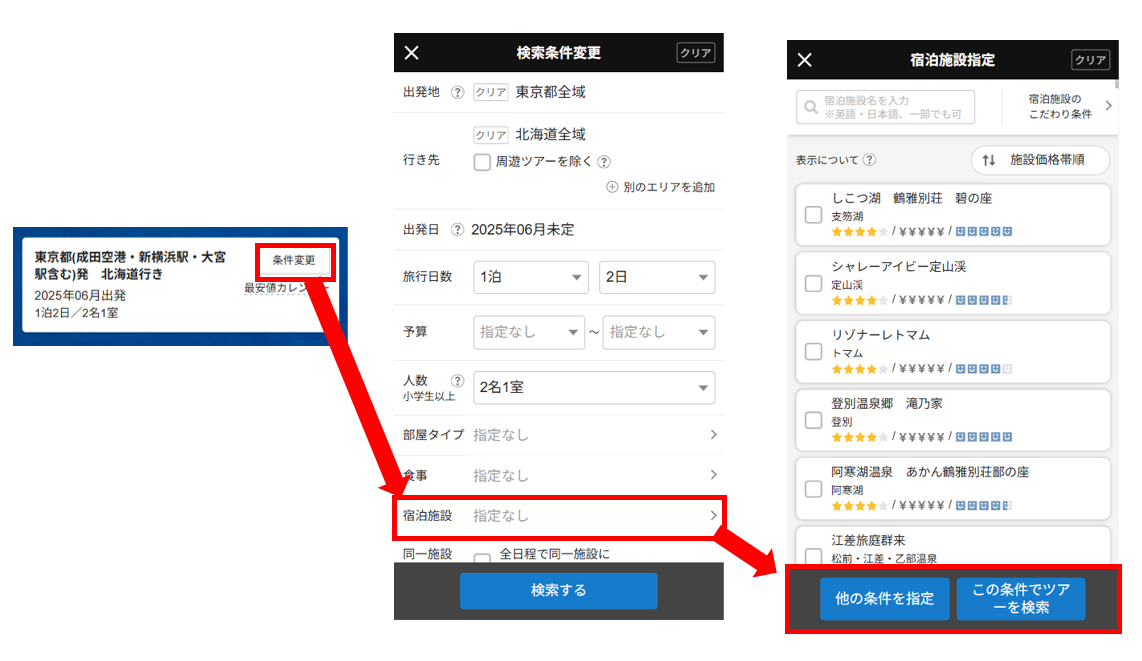
Task: Click help icon next to 人数
Action: coord(457,380)
